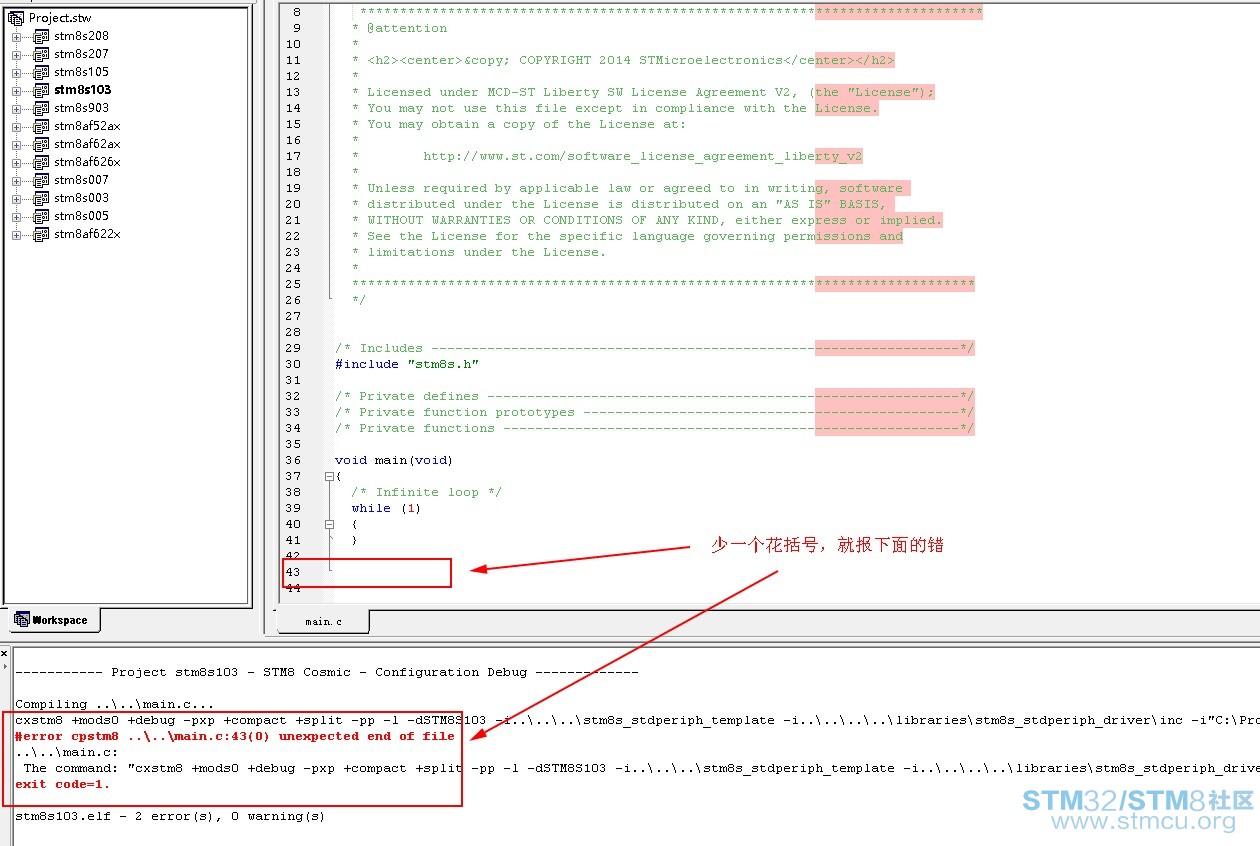Click the "unexpected end of file" error line
Image resolution: width=1260 pixels, height=846 pixels.
[235, 736]
